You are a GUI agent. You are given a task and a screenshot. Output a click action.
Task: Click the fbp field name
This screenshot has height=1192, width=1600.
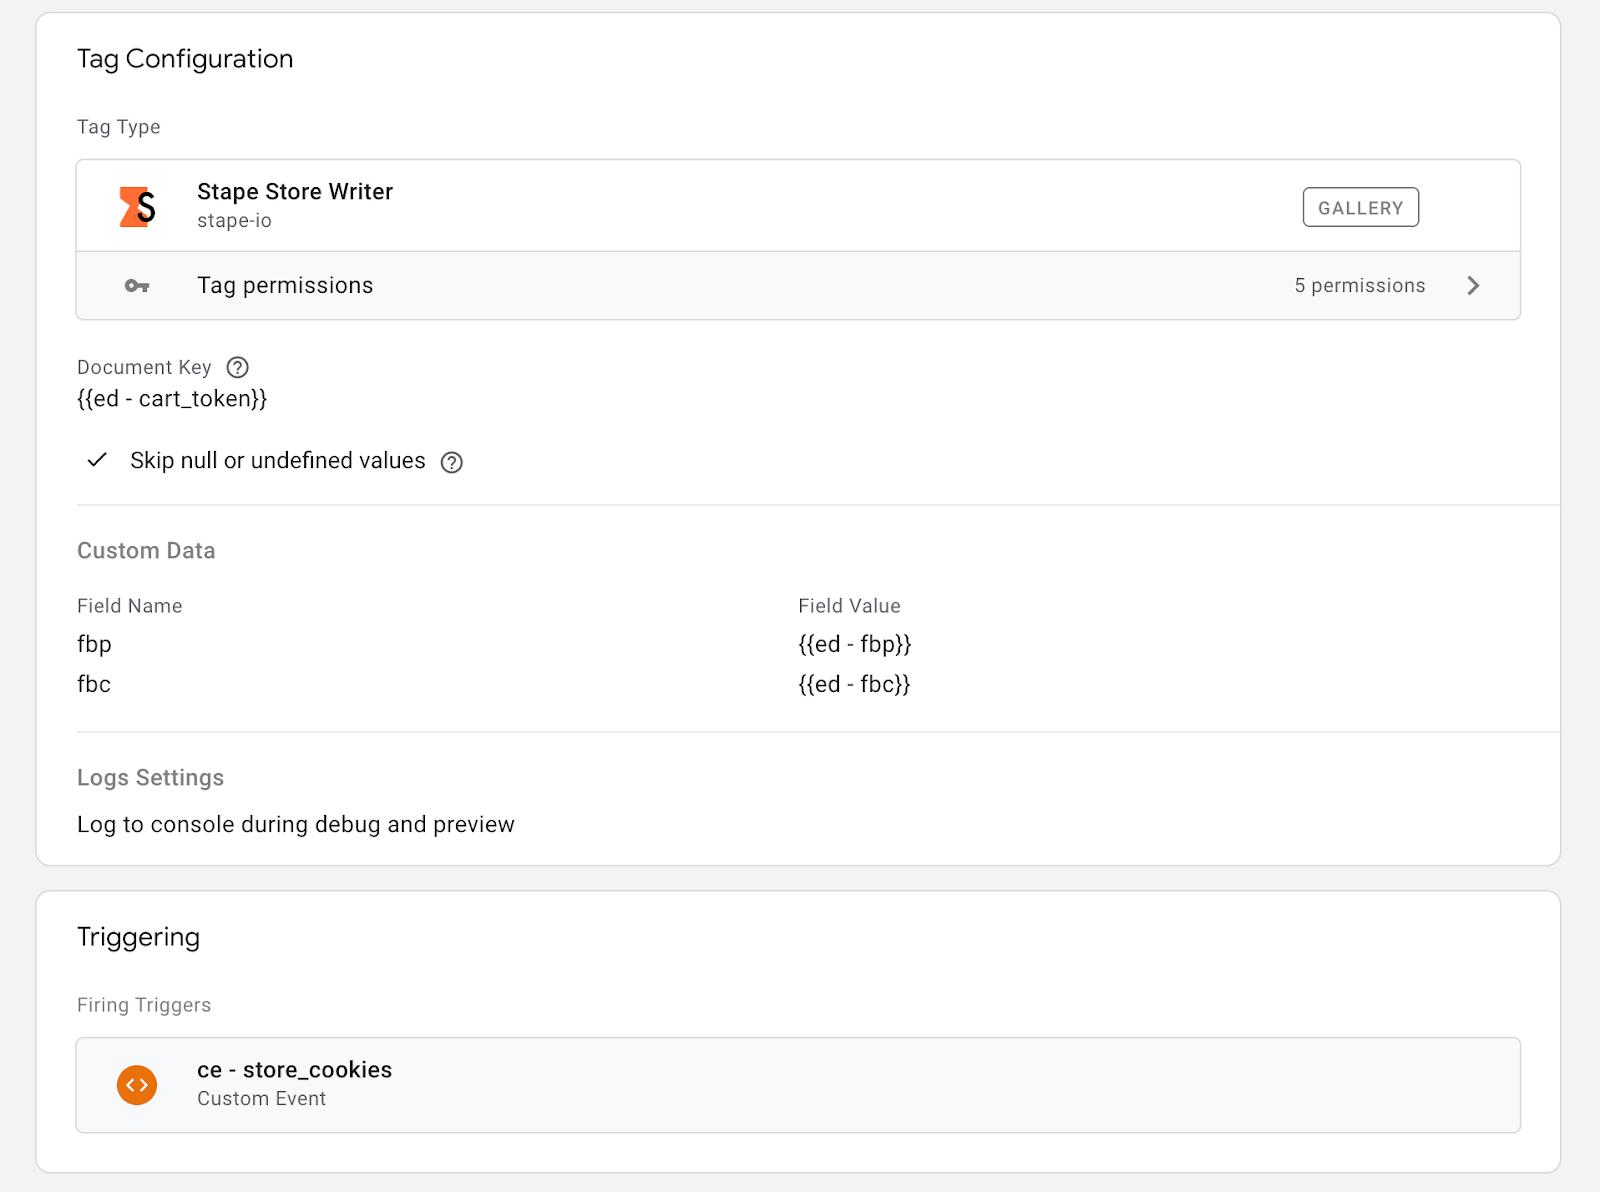94,645
